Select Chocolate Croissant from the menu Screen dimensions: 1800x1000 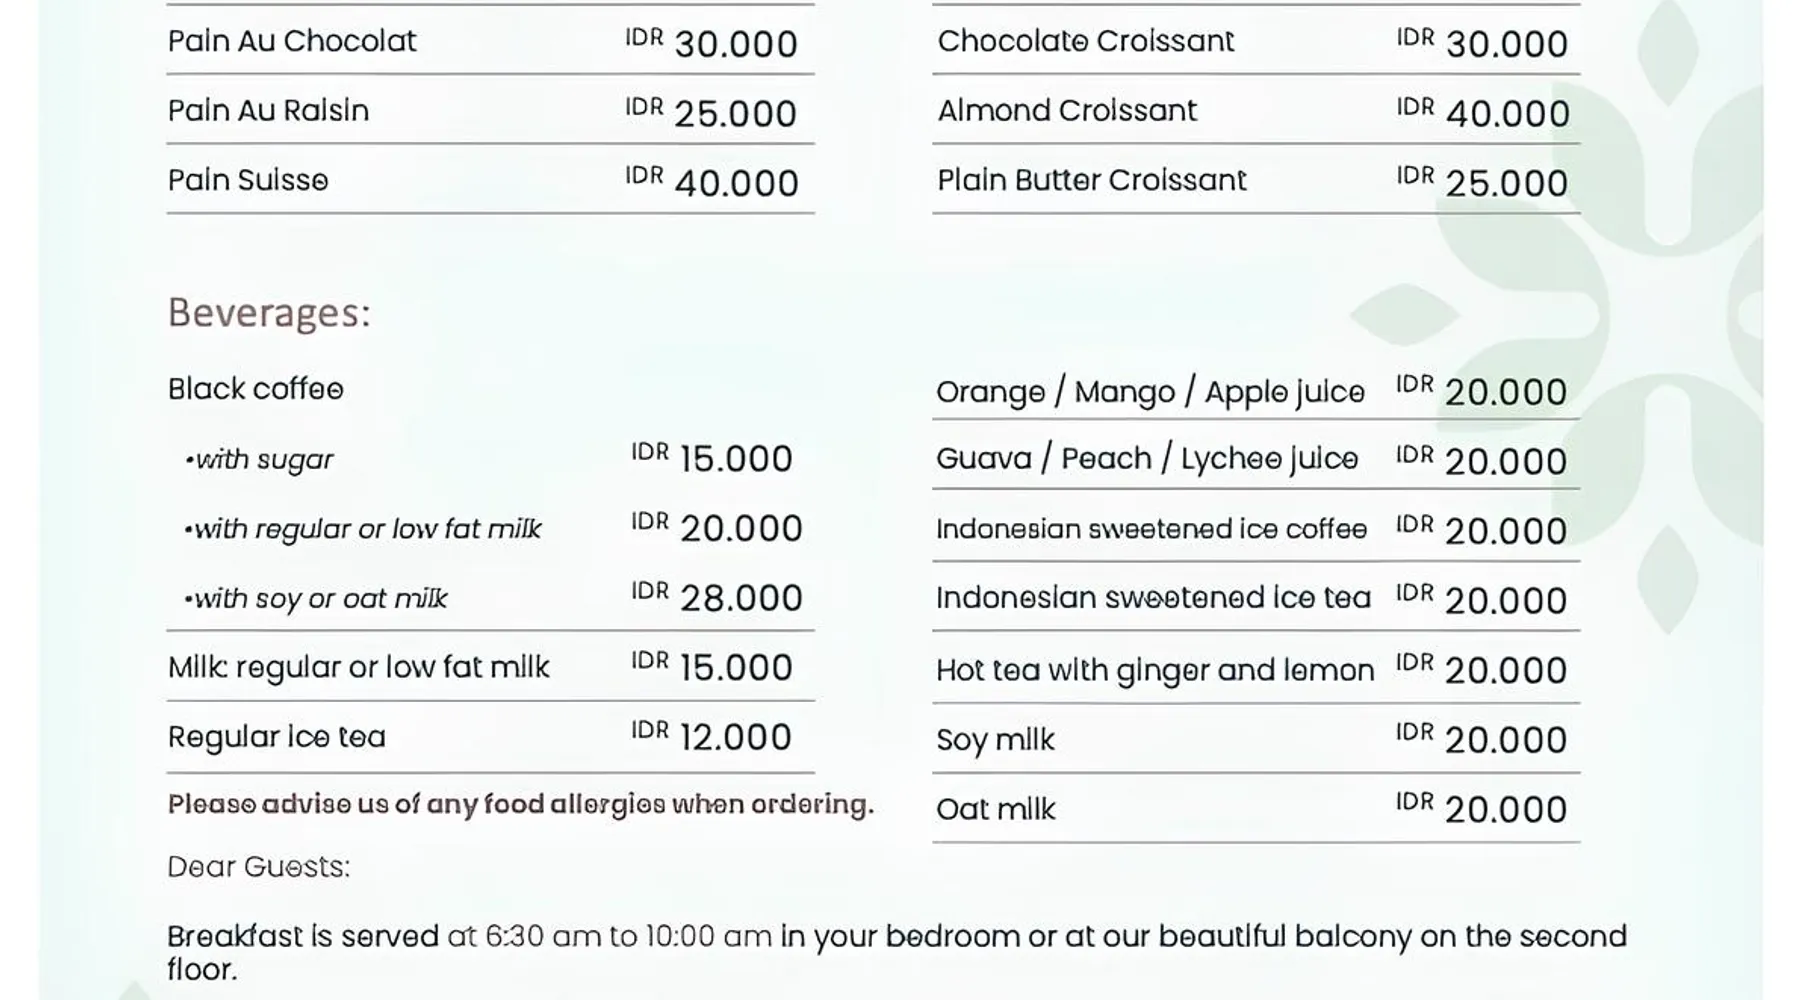click(1086, 41)
